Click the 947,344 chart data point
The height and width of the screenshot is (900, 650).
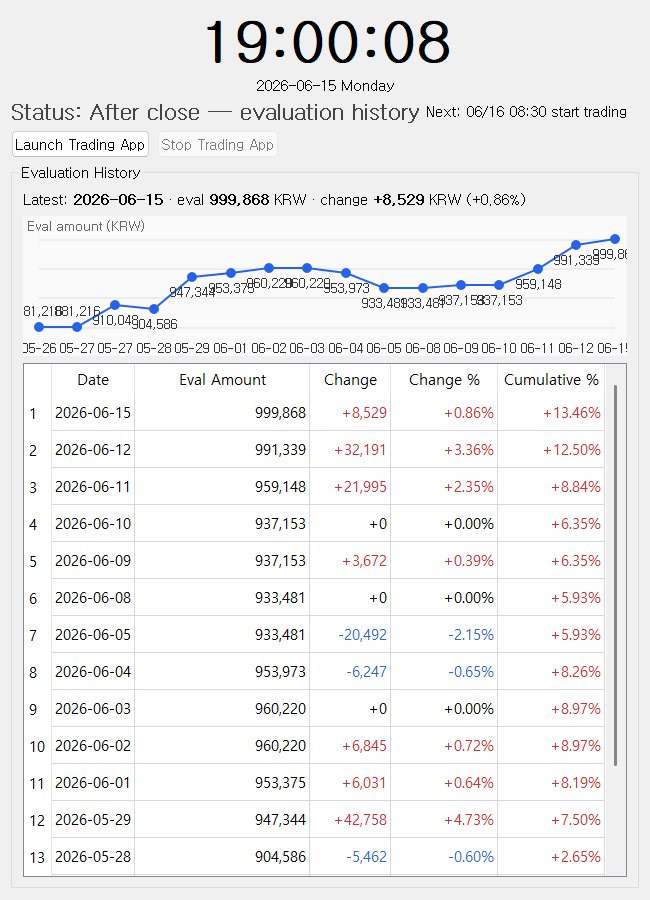(x=192, y=277)
